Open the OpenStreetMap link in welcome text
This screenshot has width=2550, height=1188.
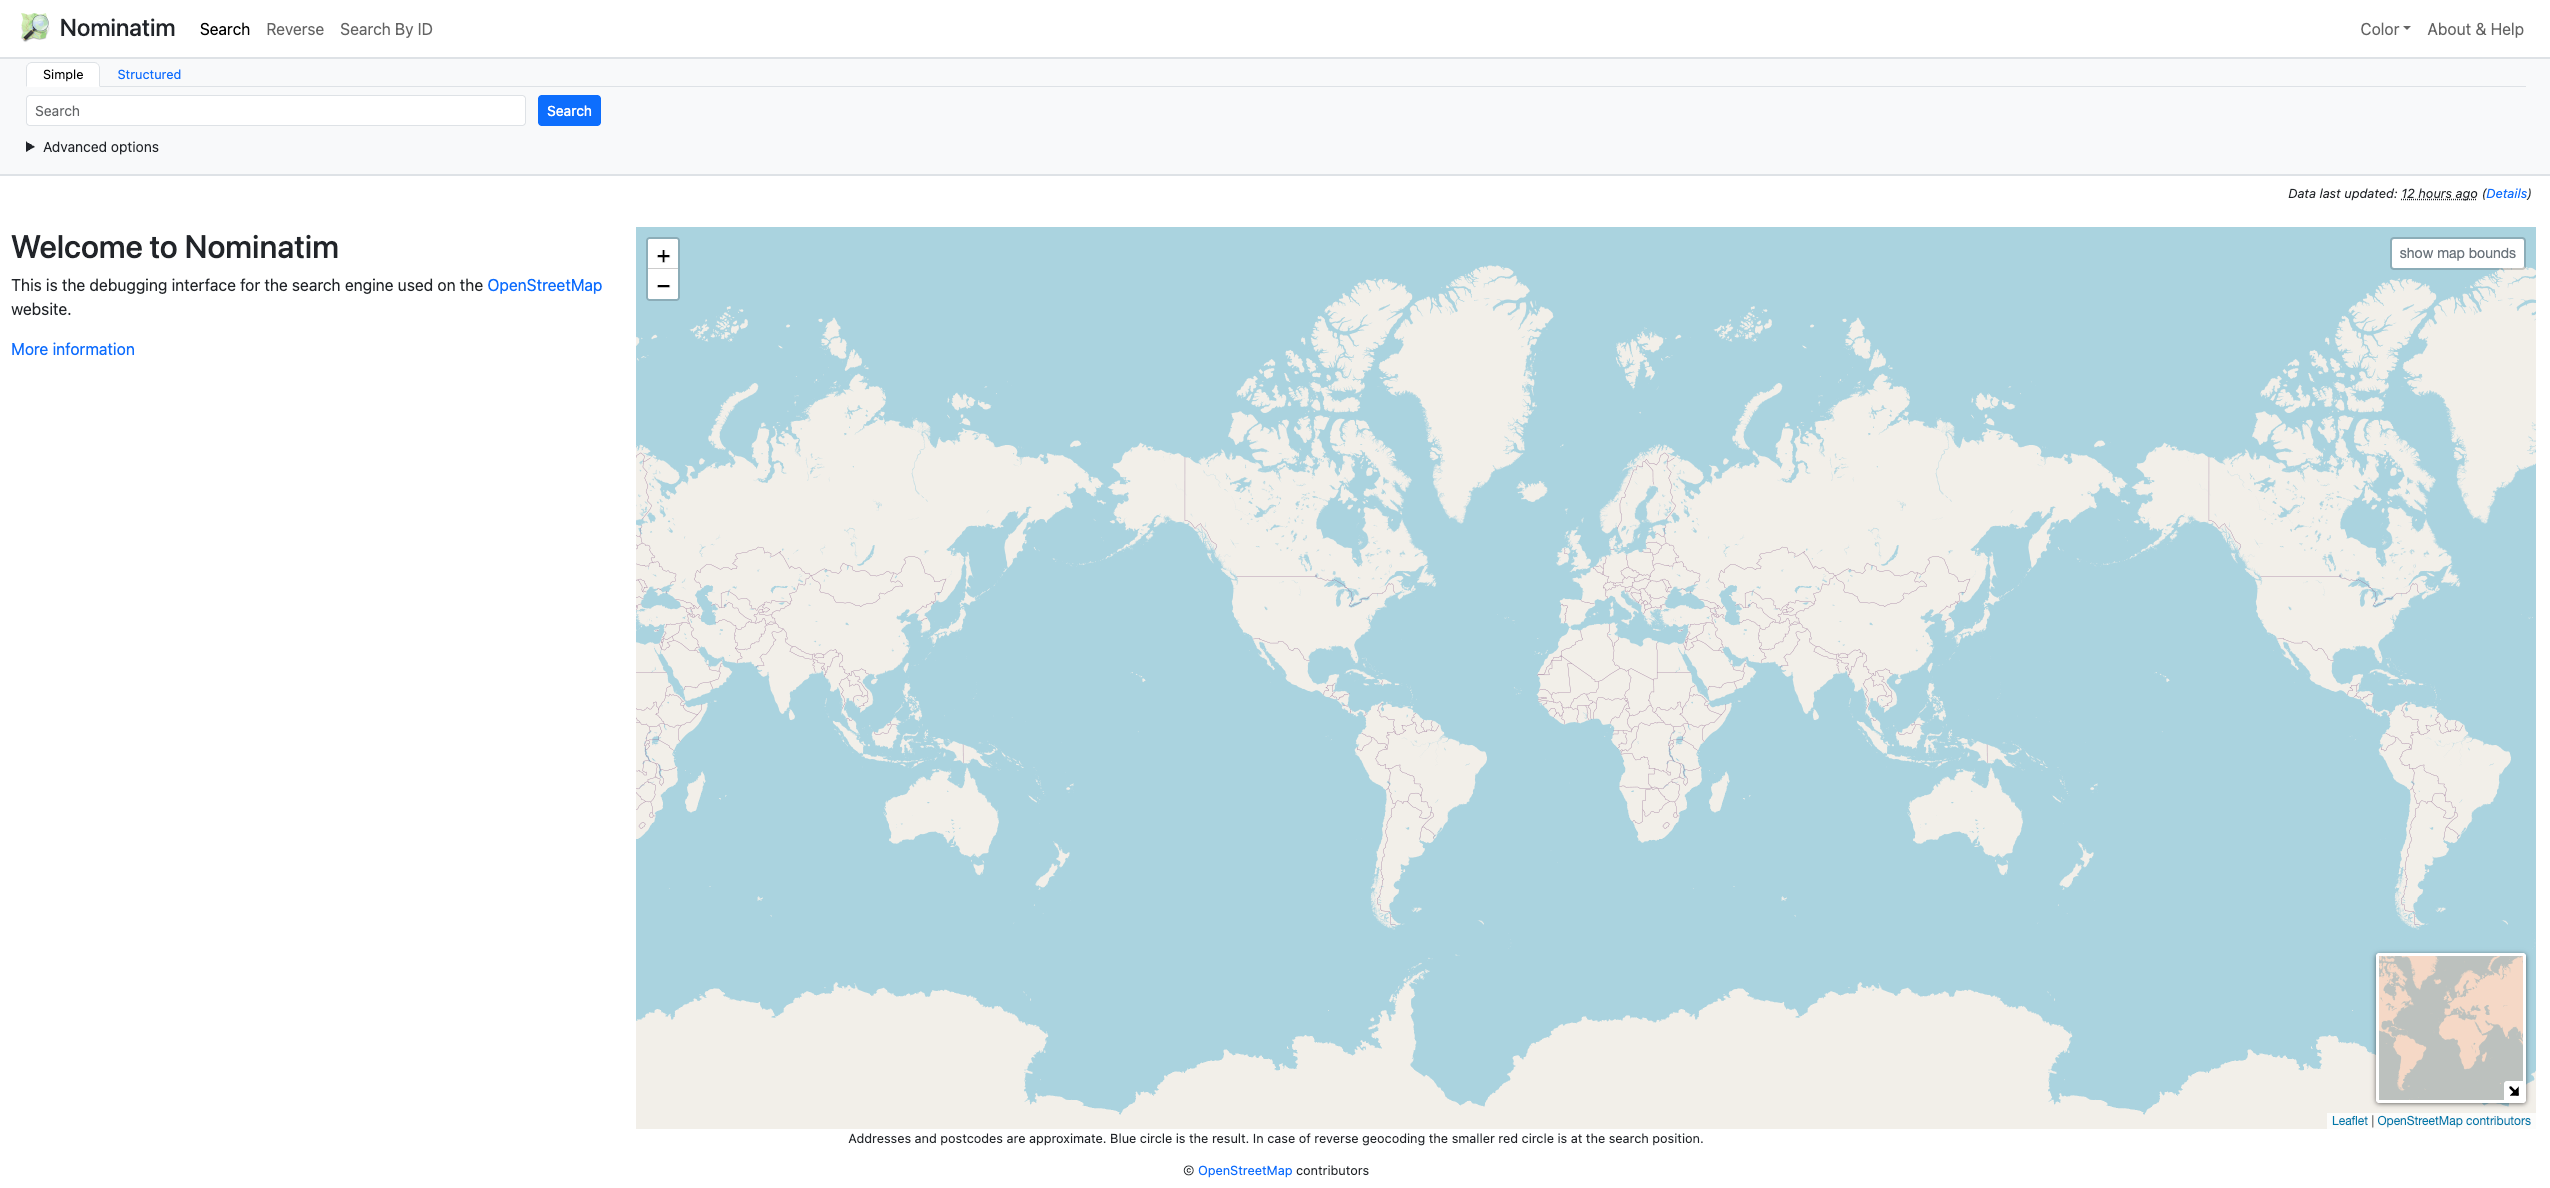[544, 285]
